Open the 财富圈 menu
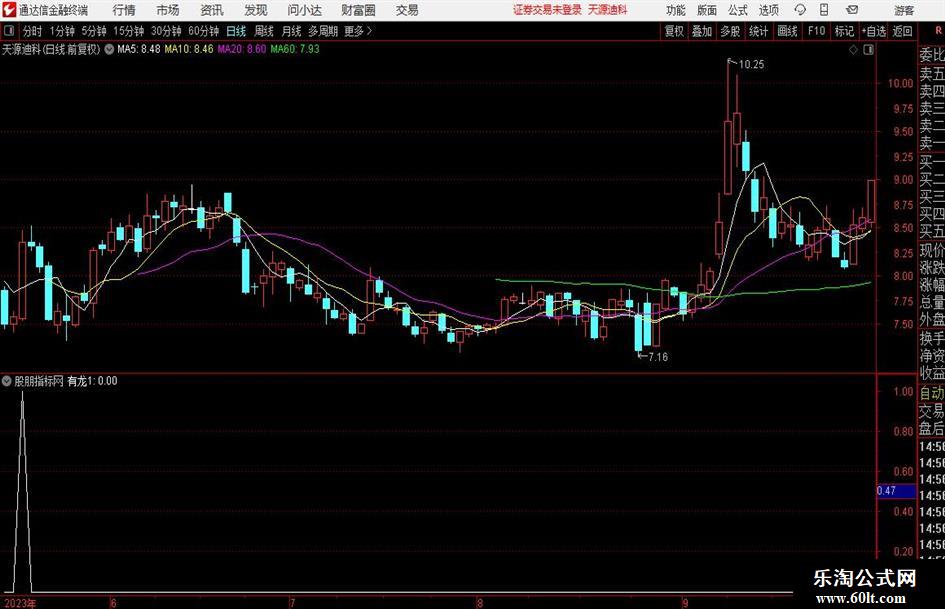 coord(358,10)
